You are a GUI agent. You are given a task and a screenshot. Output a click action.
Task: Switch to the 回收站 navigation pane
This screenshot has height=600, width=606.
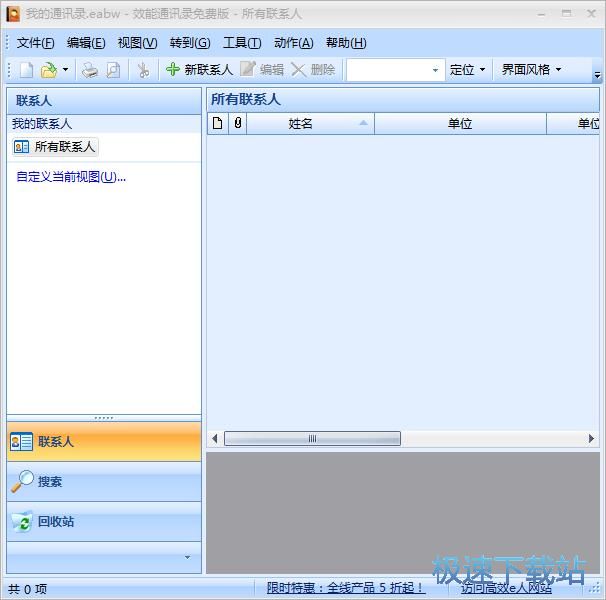click(104, 522)
